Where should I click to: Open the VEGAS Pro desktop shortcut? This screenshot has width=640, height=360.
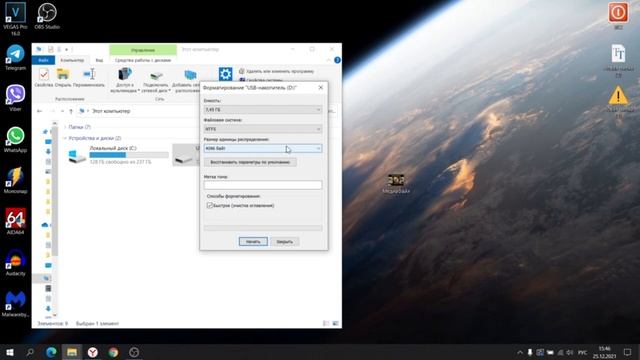tap(15, 18)
